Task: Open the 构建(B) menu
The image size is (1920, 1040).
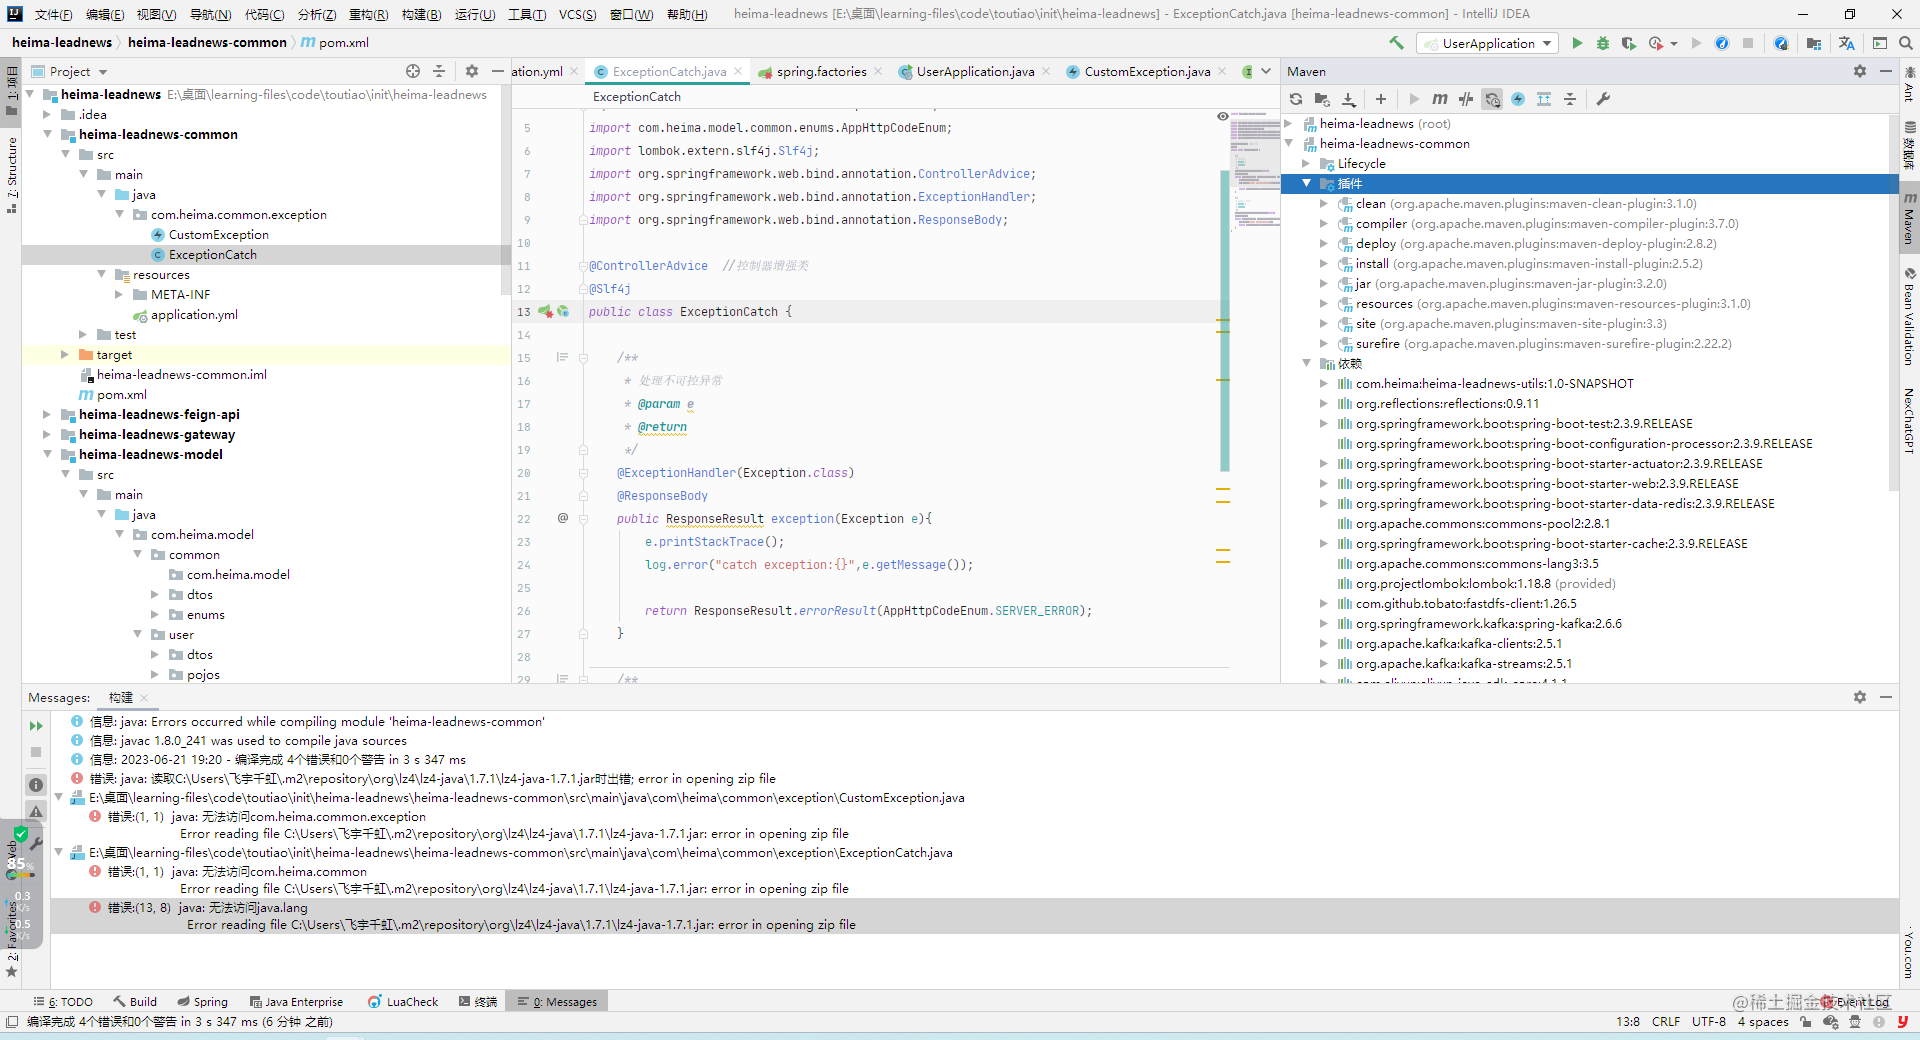Action: pyautogui.click(x=421, y=14)
